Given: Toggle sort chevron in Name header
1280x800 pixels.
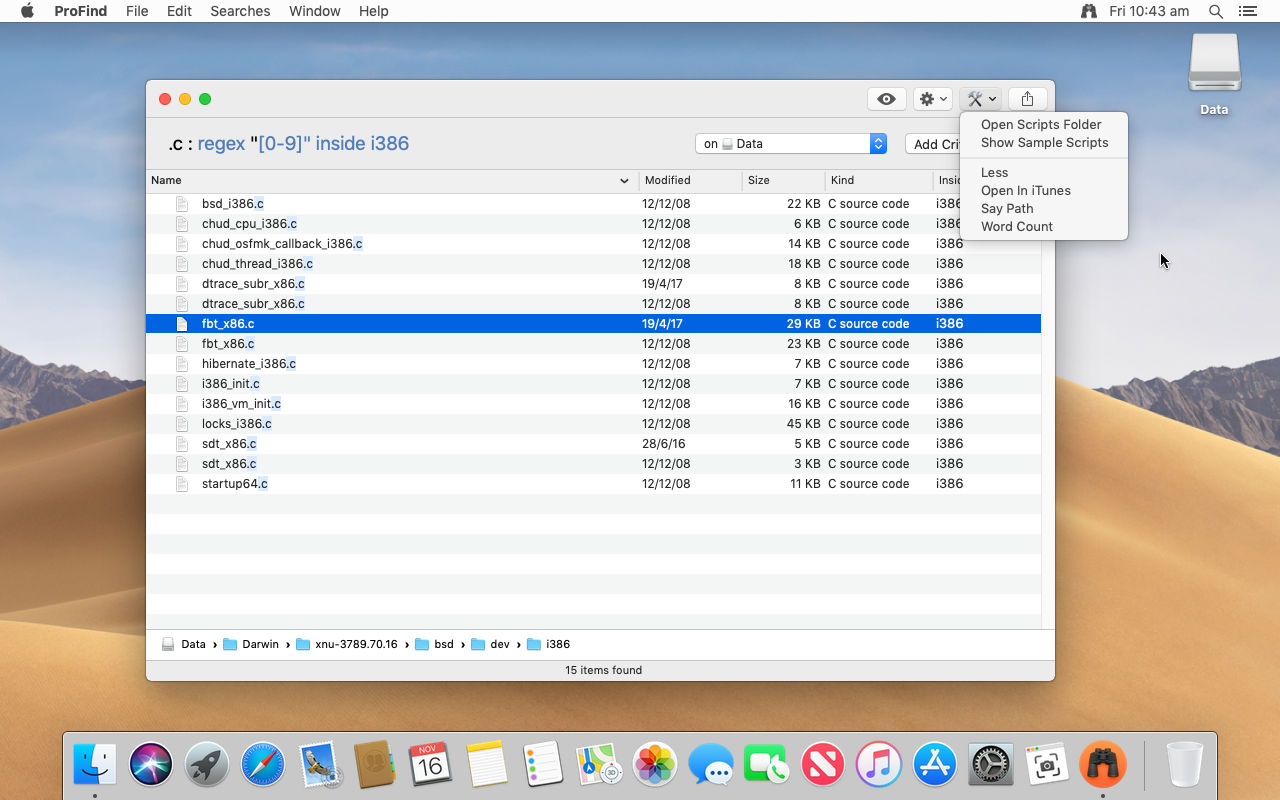Looking at the screenshot, I should point(624,181).
